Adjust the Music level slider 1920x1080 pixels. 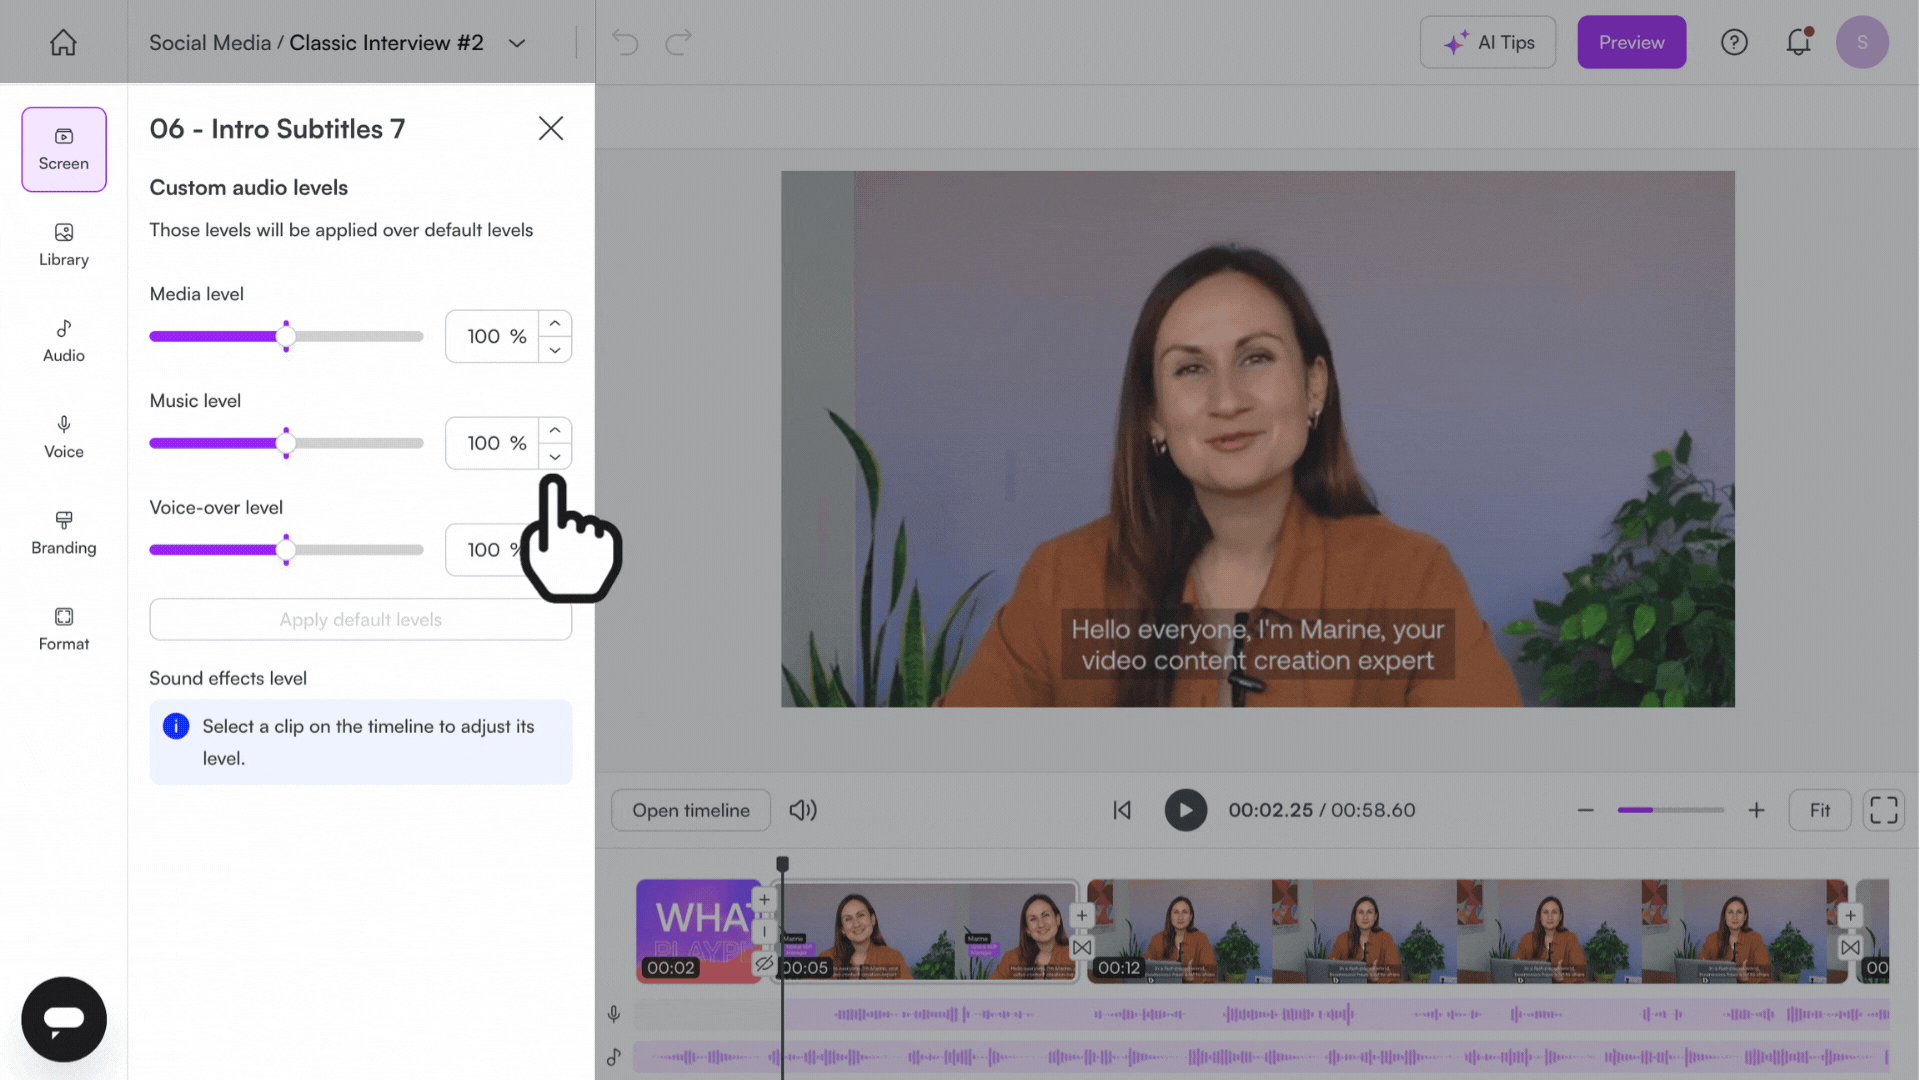[x=286, y=443]
